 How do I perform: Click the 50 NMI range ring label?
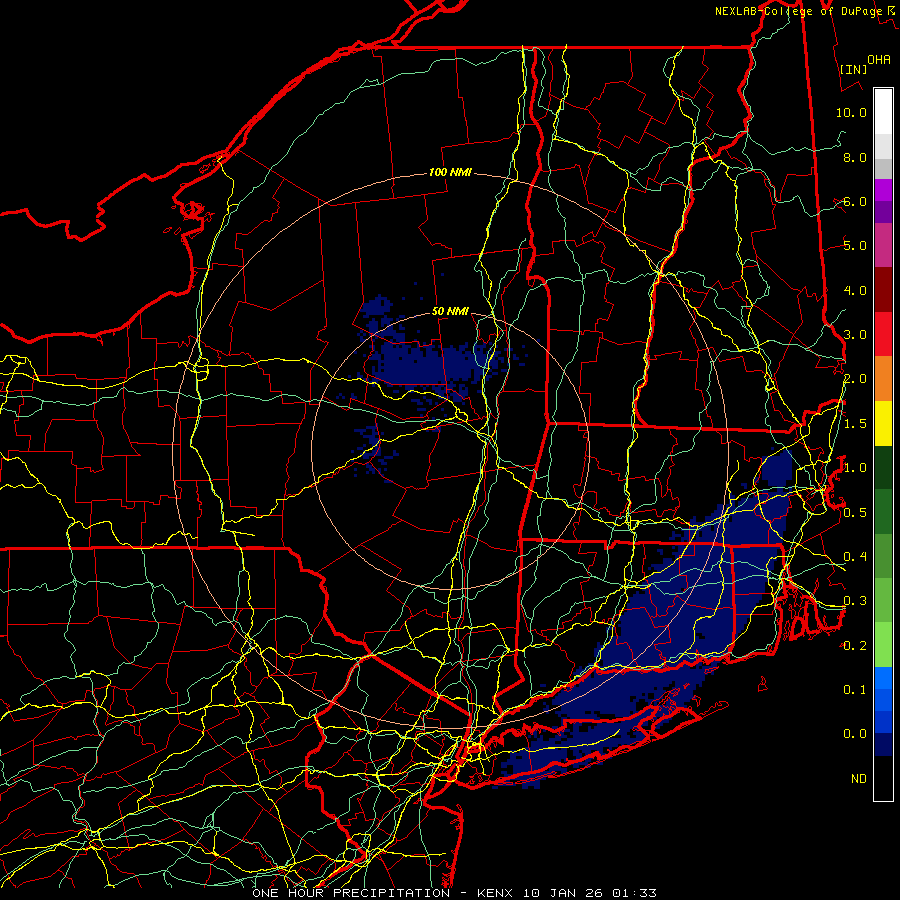[x=450, y=311]
